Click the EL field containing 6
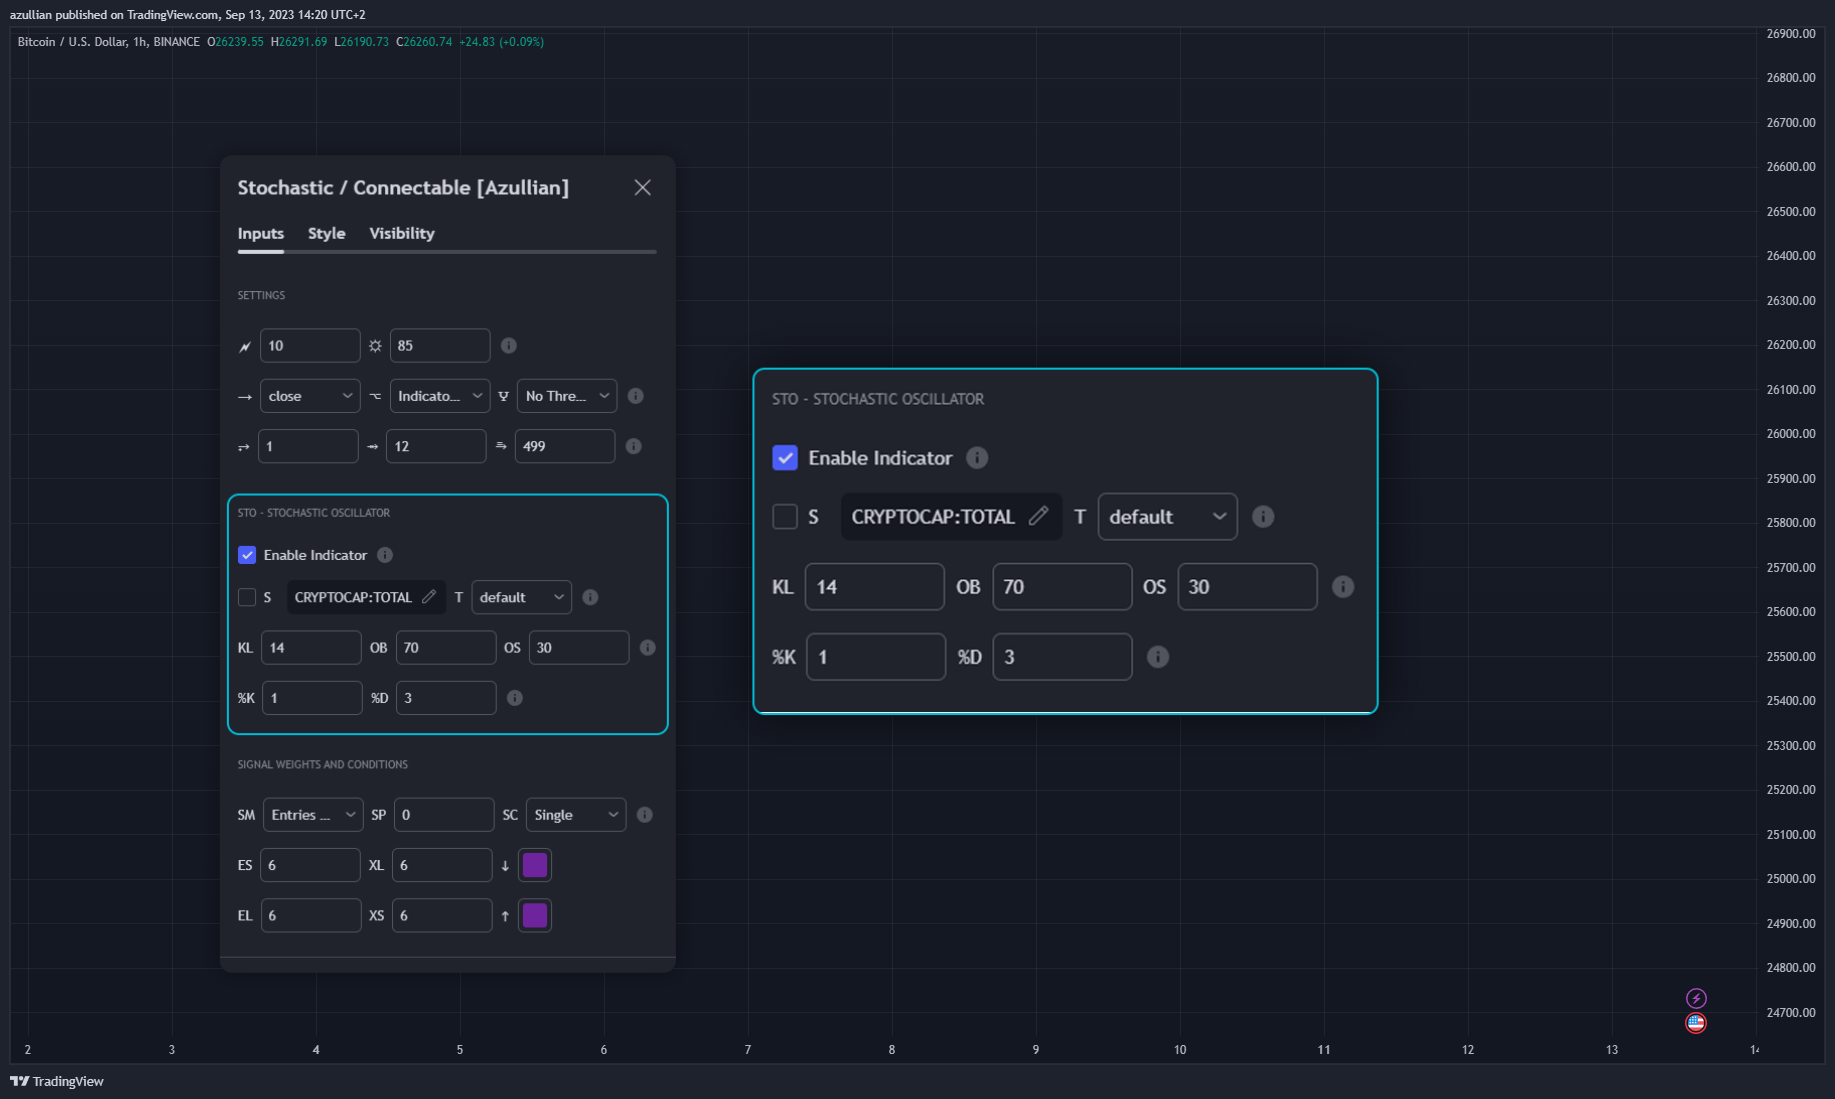This screenshot has height=1099, width=1835. click(x=311, y=915)
